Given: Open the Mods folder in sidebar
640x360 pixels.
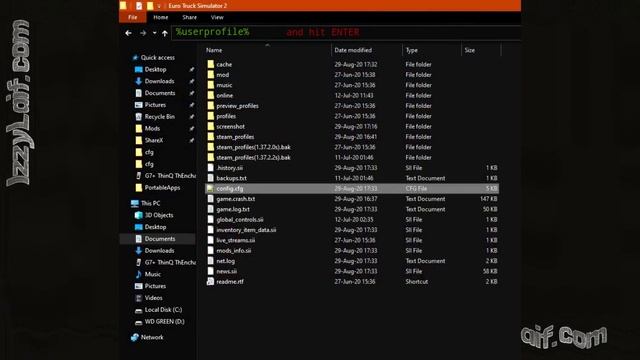Looking at the screenshot, I should (152, 129).
